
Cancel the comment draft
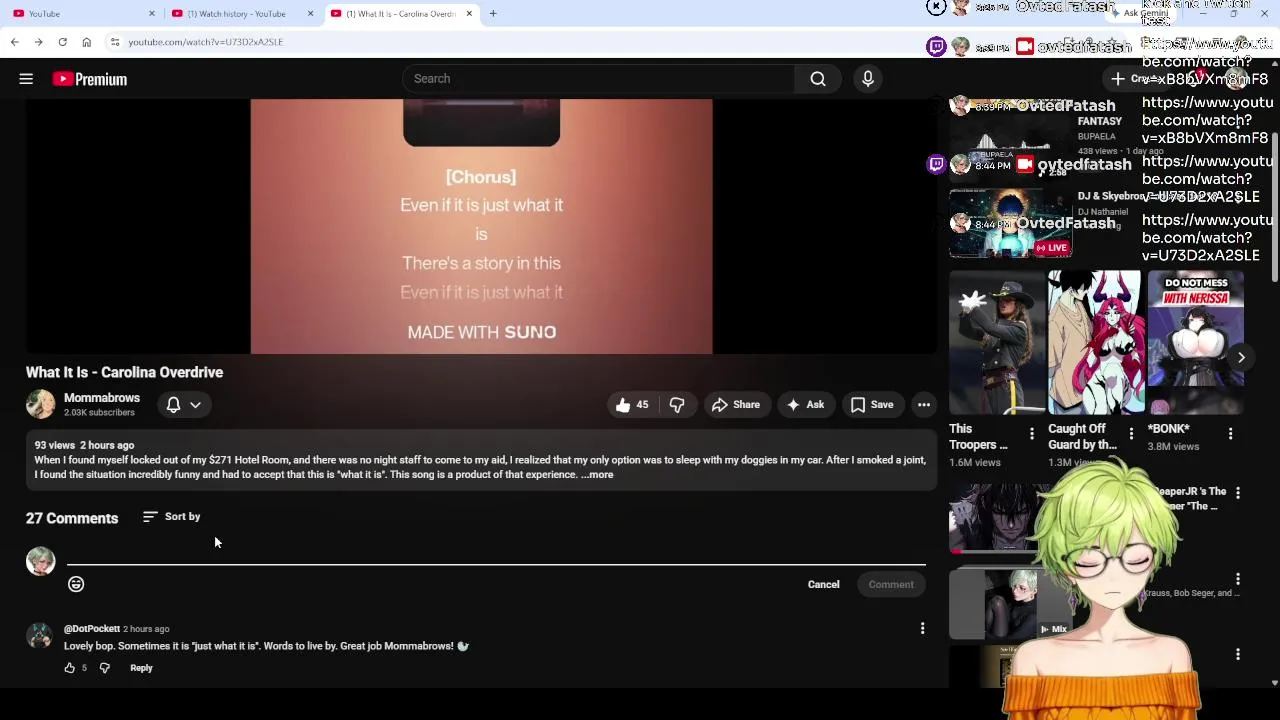click(823, 585)
